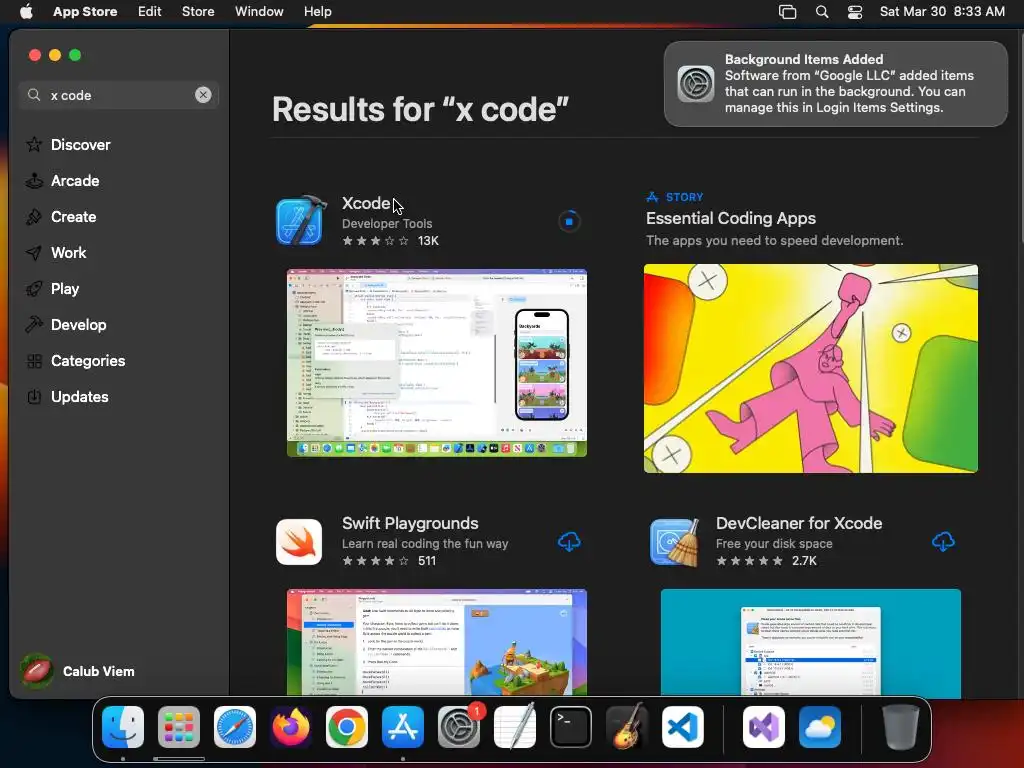Launch Firefox from the Dock
Image resolution: width=1024 pixels, height=768 pixels.
[291, 727]
